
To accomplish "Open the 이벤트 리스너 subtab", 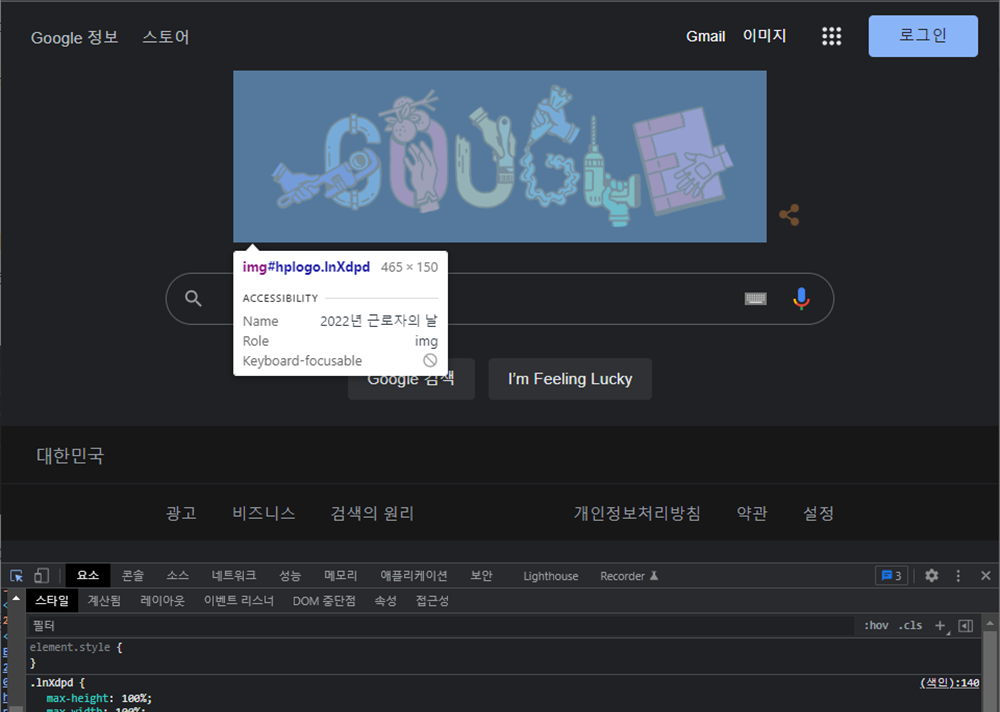I will pos(239,600).
